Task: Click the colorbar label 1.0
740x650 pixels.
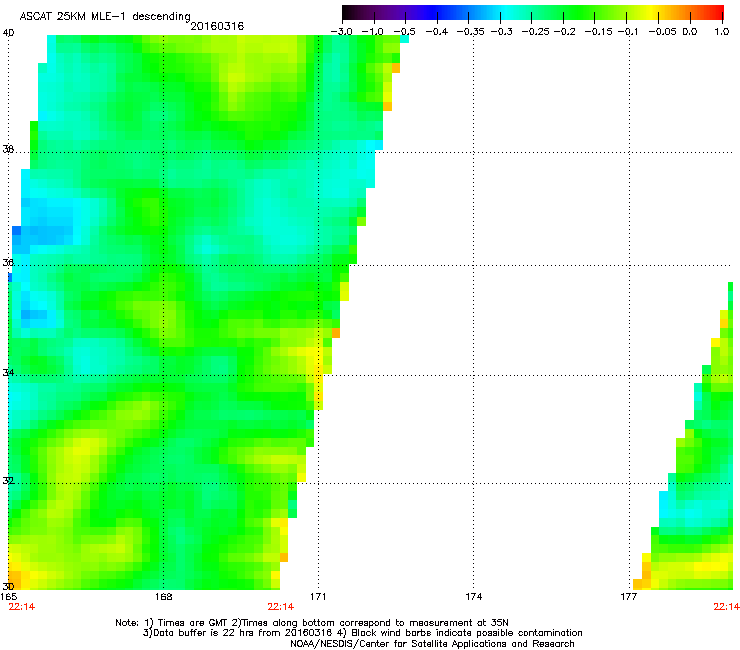Action: click(x=722, y=32)
